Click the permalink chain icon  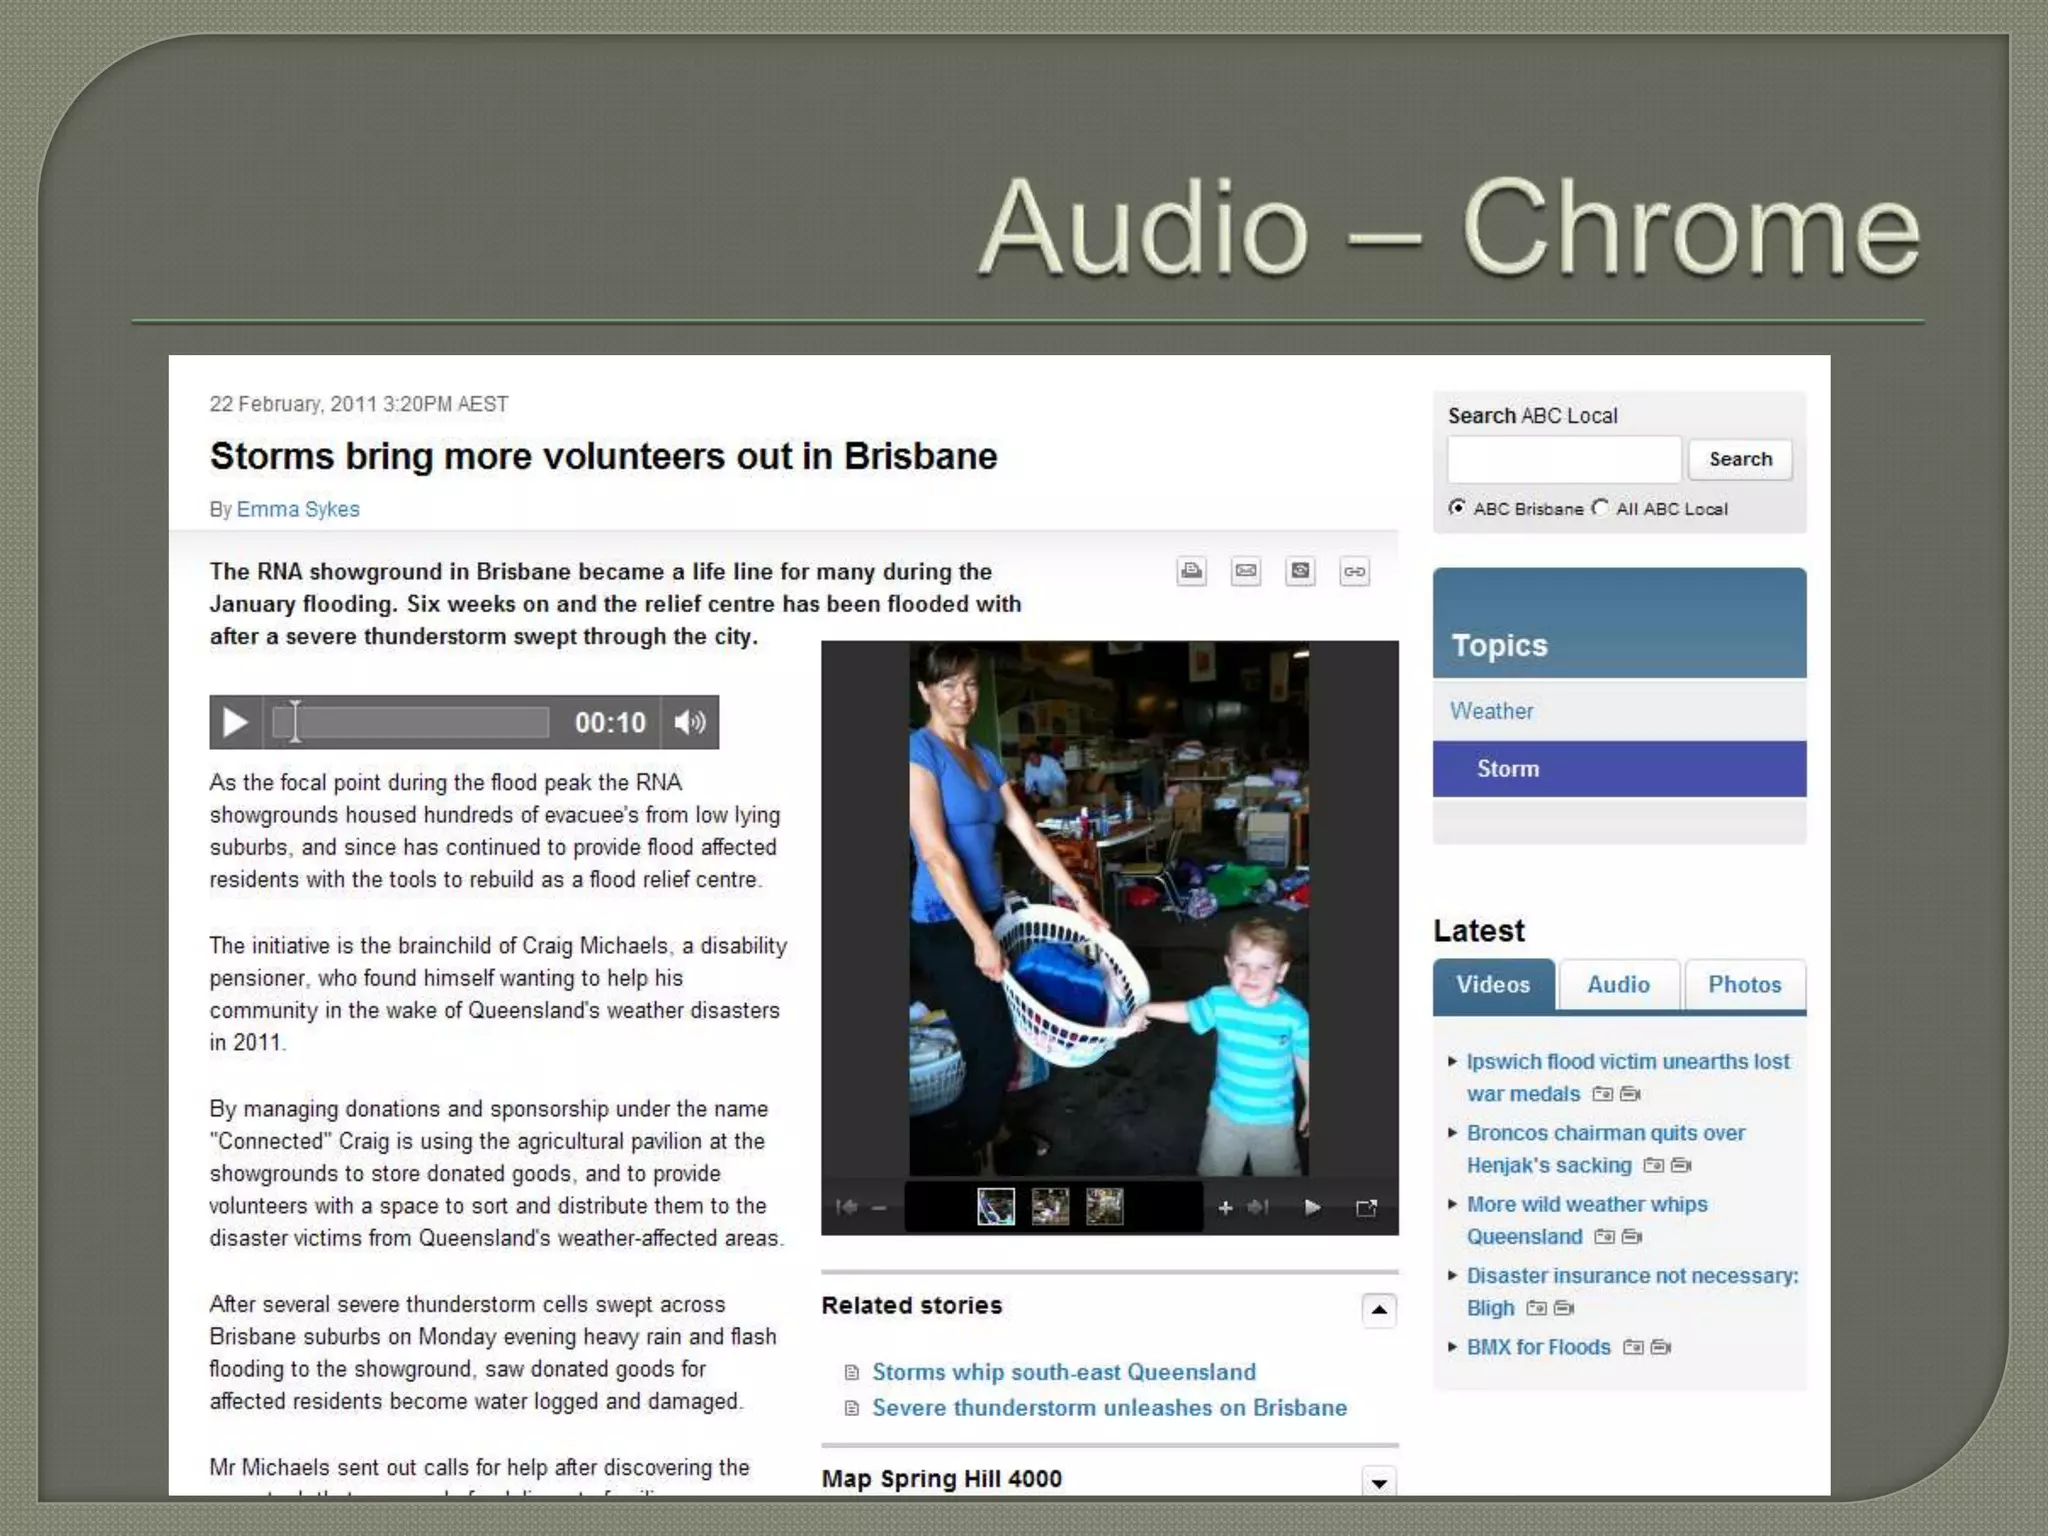(x=1354, y=571)
